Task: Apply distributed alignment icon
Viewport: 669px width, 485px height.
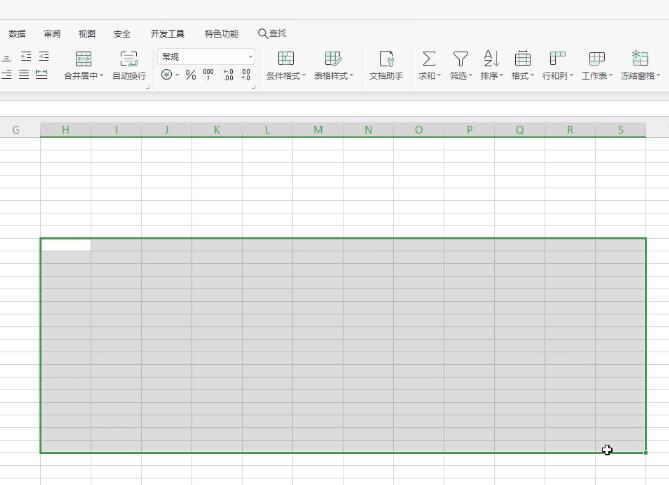Action: click(41, 75)
